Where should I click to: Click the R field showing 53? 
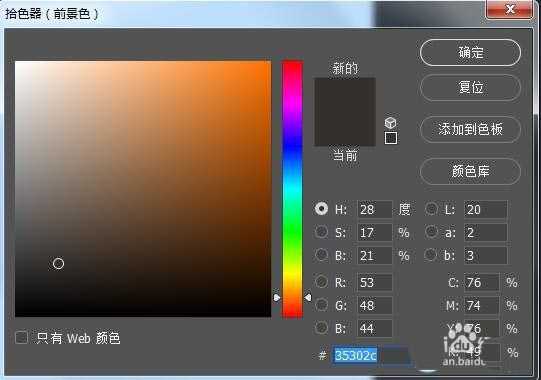coord(374,282)
